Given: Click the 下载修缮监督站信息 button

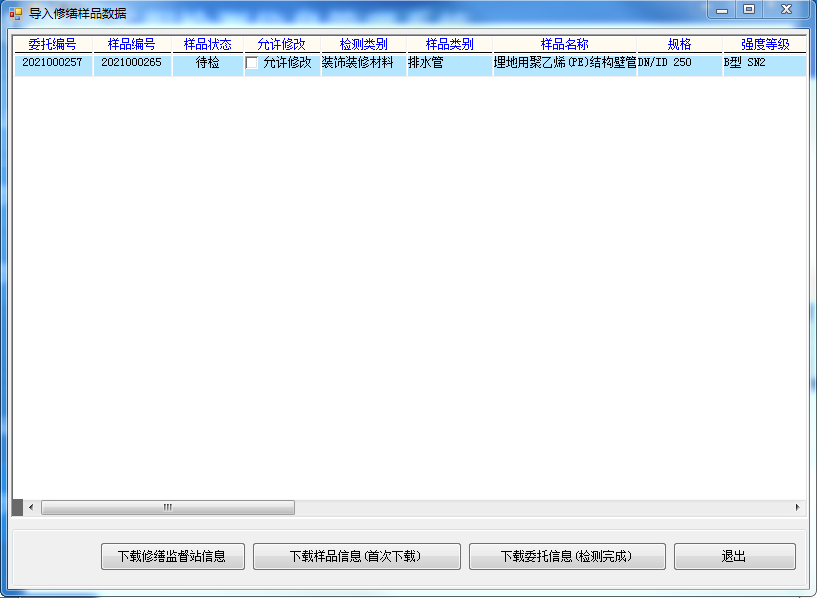Looking at the screenshot, I should (172, 557).
